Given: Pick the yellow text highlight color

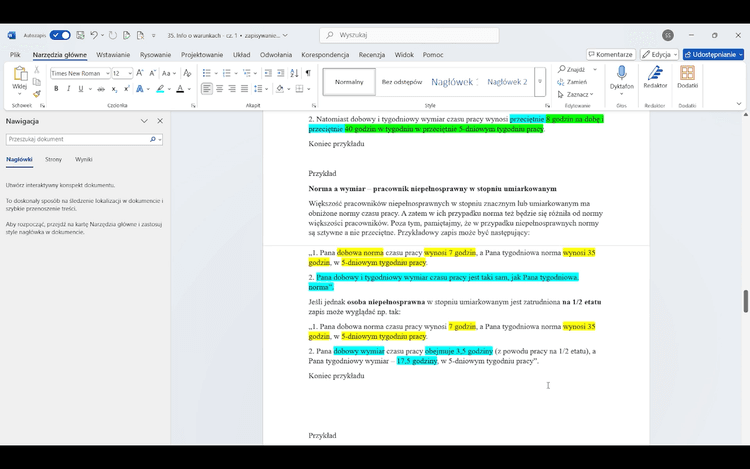Looking at the screenshot, I should pos(157,89).
